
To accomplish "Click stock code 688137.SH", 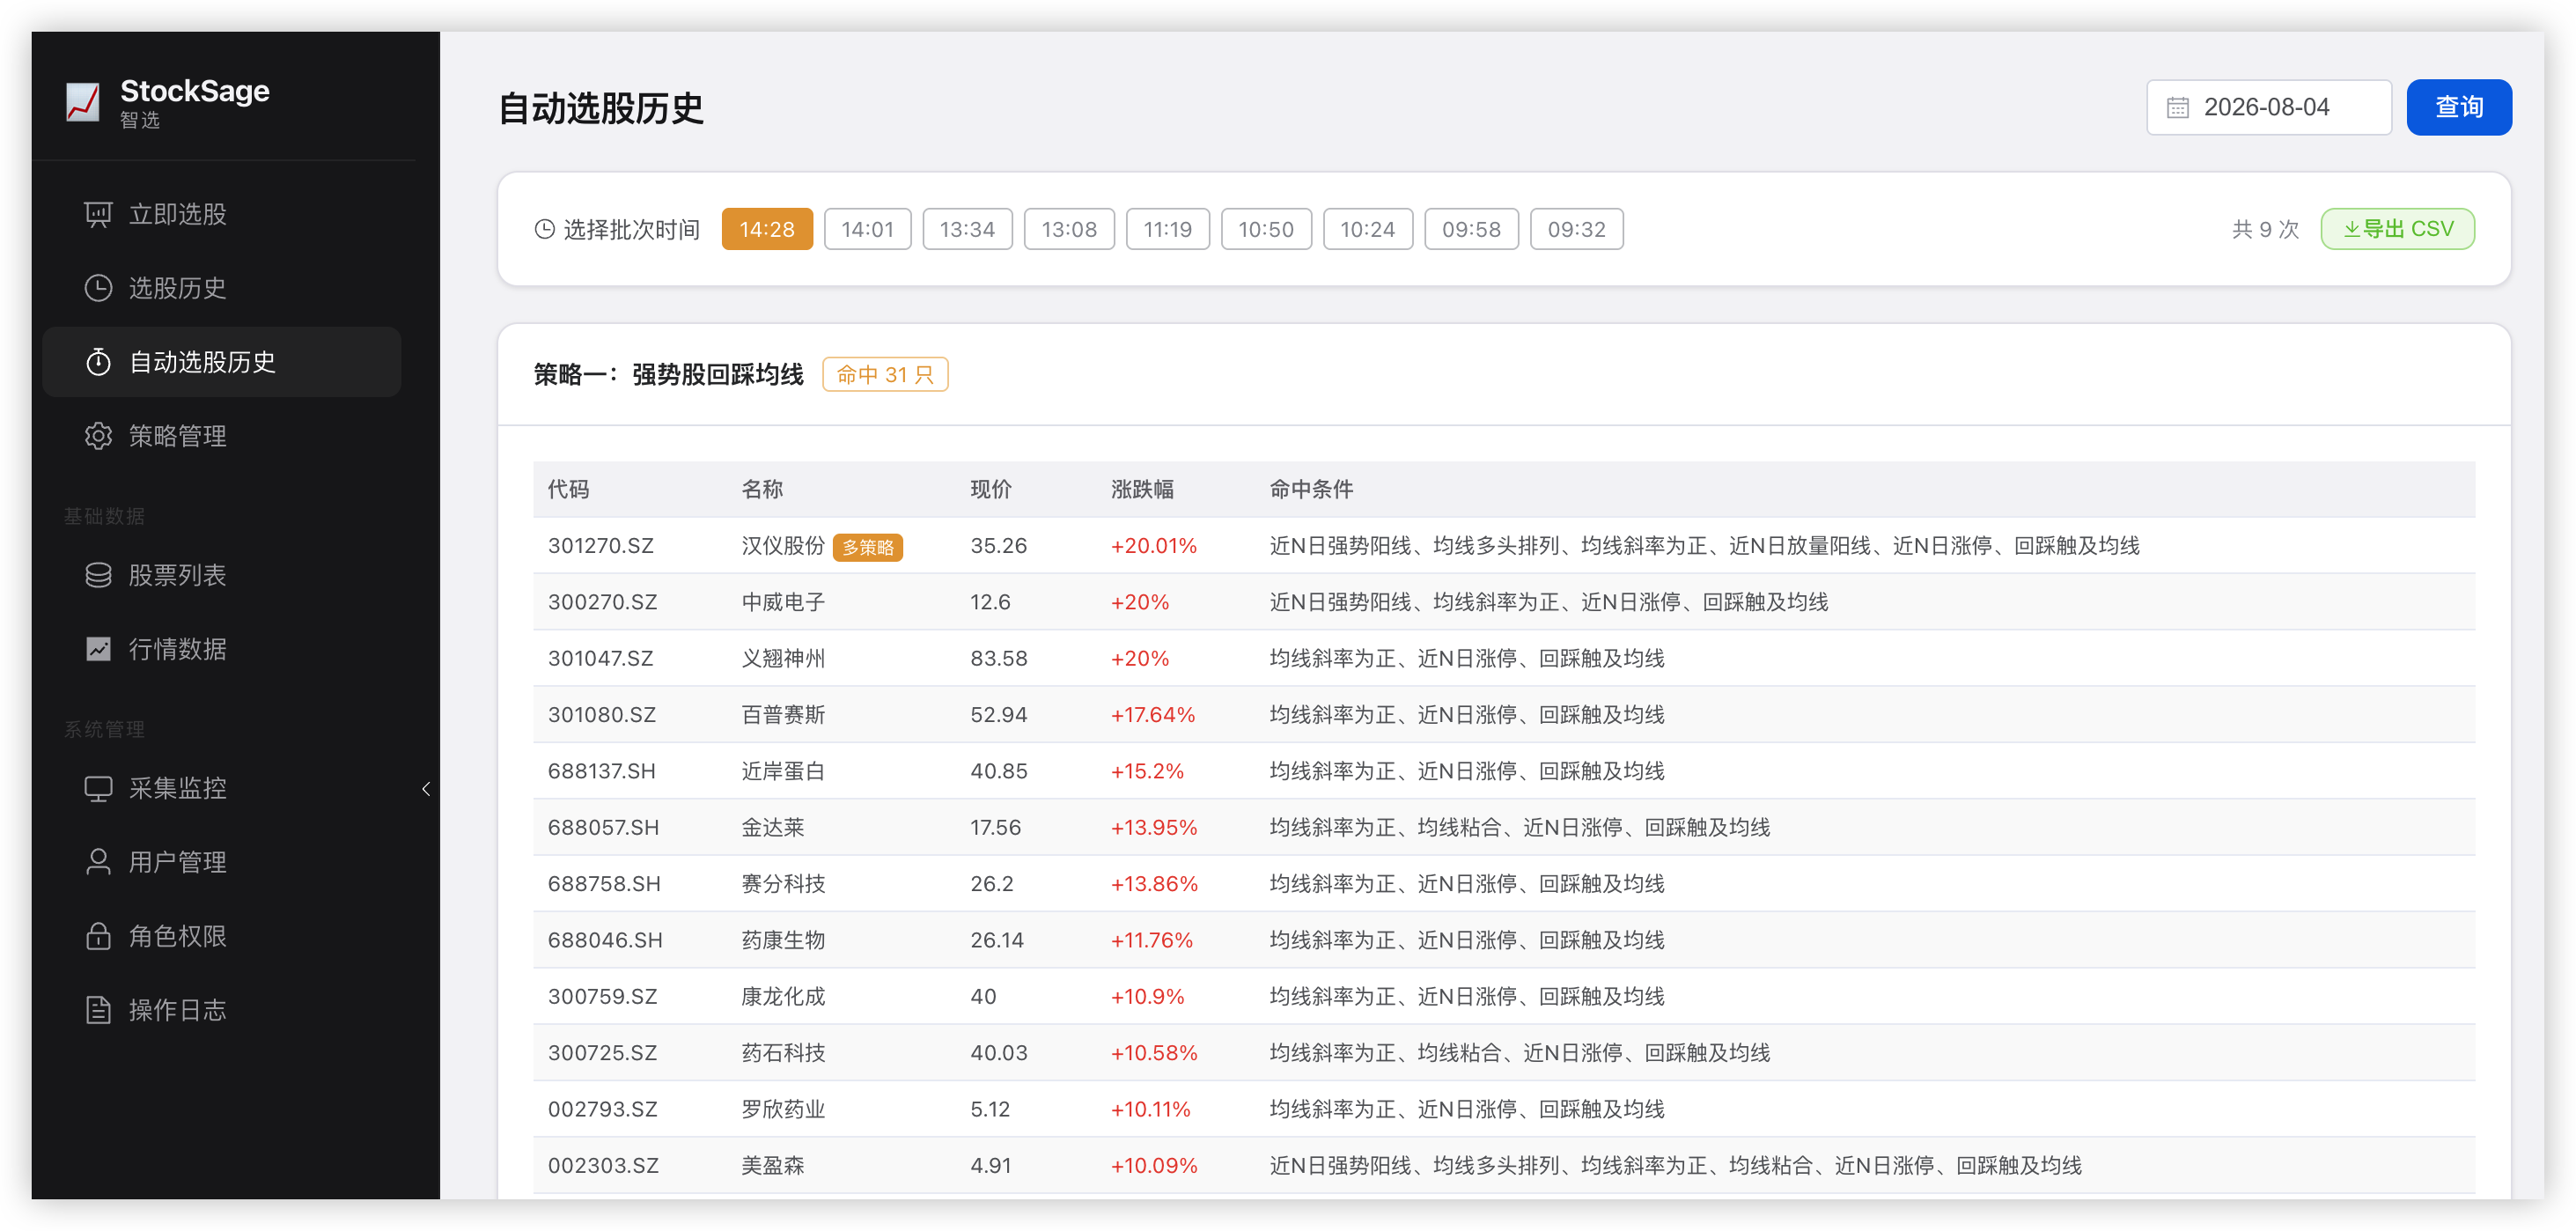I will point(601,771).
